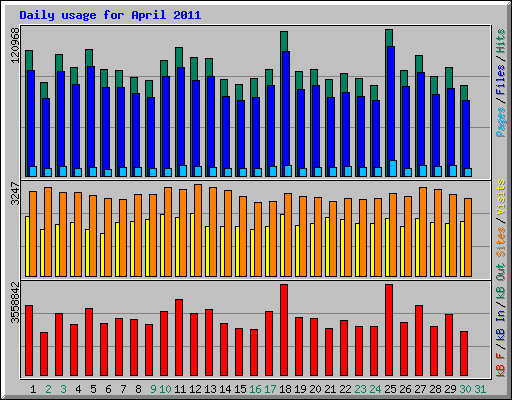Click the blue Files bar for day 5
Screen dimensions: 512x400
pyautogui.click(x=91, y=117)
